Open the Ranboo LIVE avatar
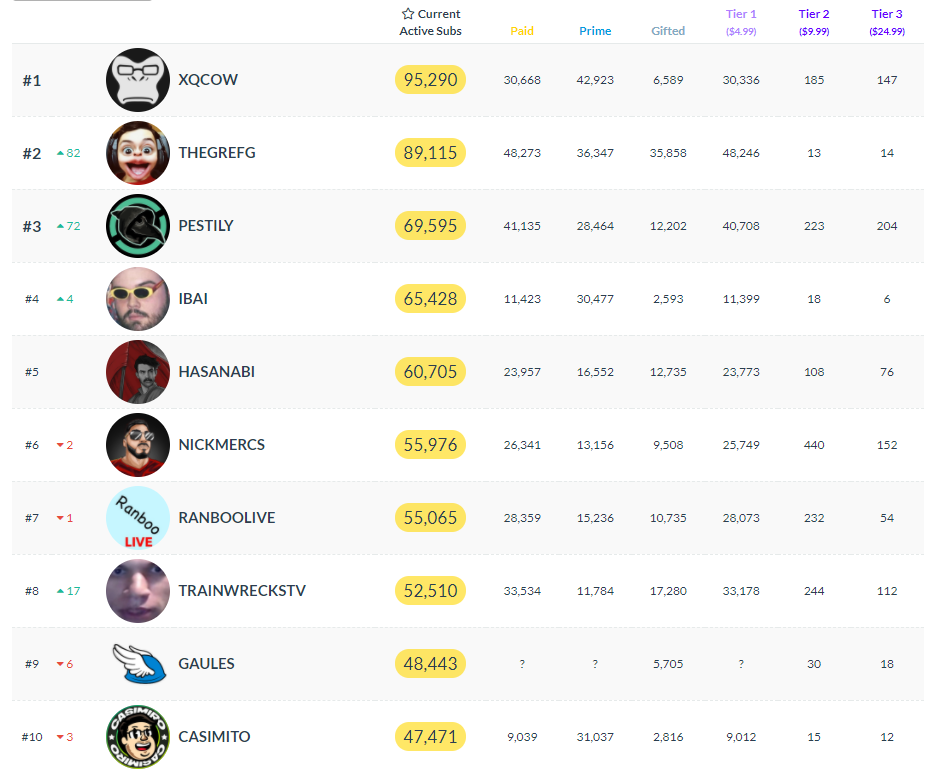The width and height of the screenshot is (927, 771). 138,518
